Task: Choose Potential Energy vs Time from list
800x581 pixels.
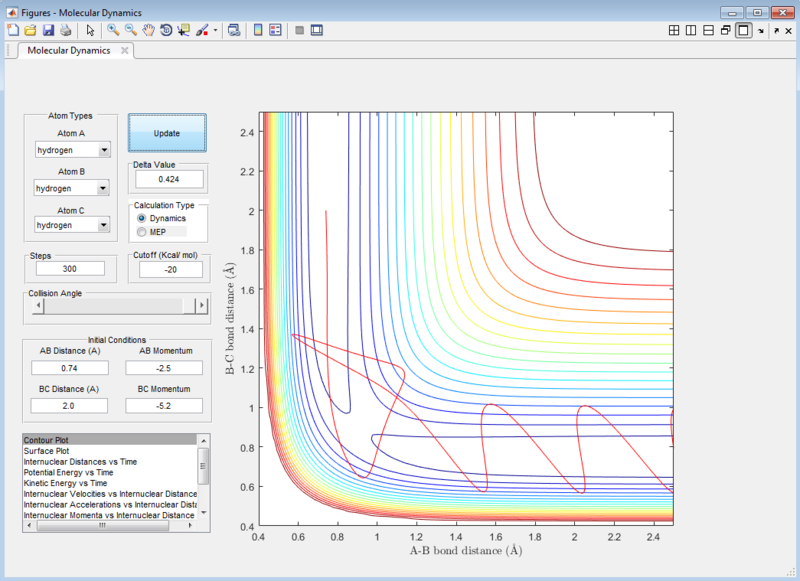Action: point(68,472)
